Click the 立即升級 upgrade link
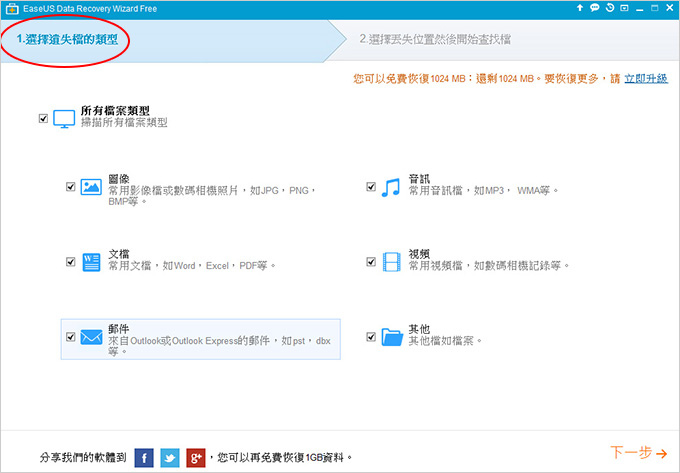This screenshot has width=680, height=473. [x=646, y=78]
